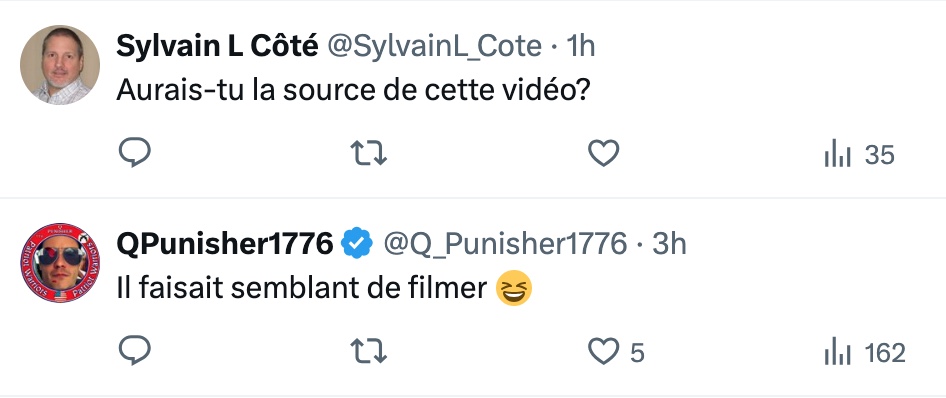Open the 1h timestamp permalink
Image resolution: width=946 pixels, height=398 pixels.
click(580, 46)
